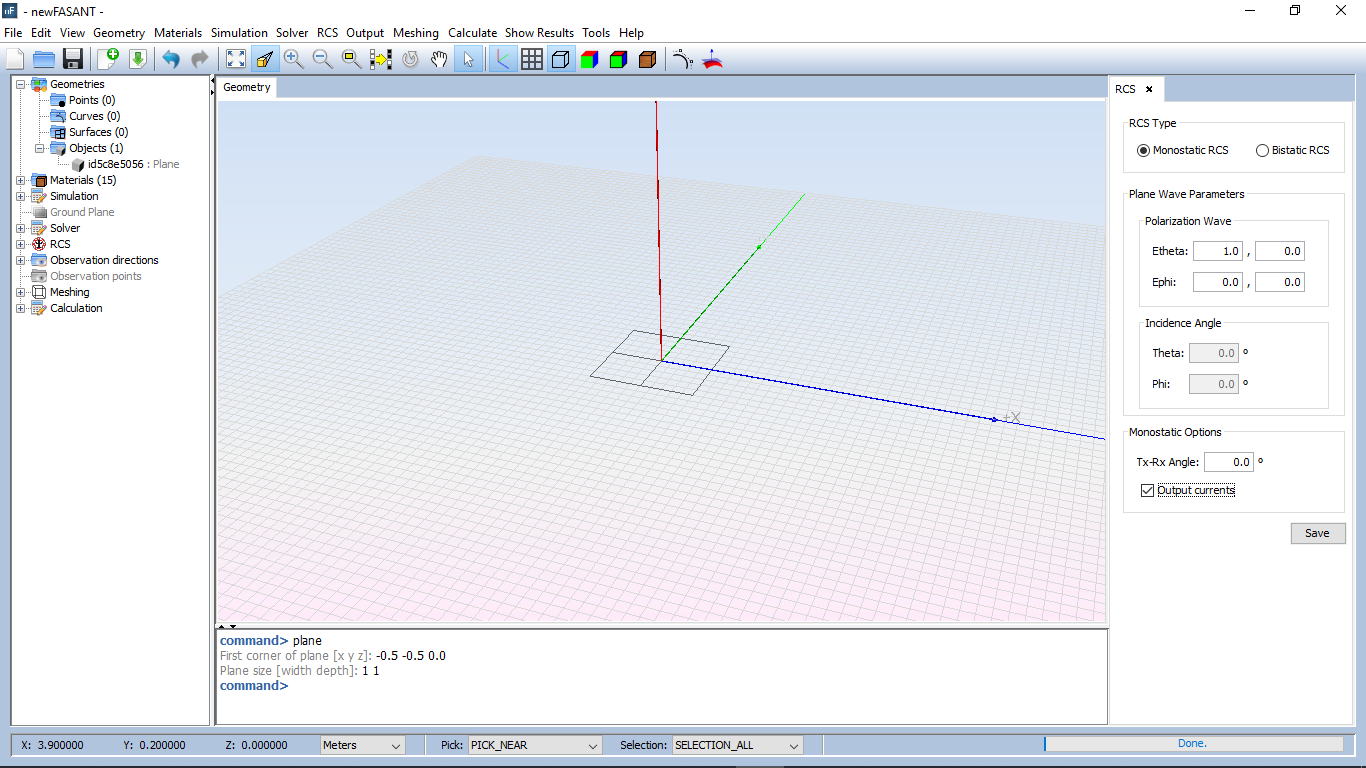Open the Meters units dropdown

point(363,745)
